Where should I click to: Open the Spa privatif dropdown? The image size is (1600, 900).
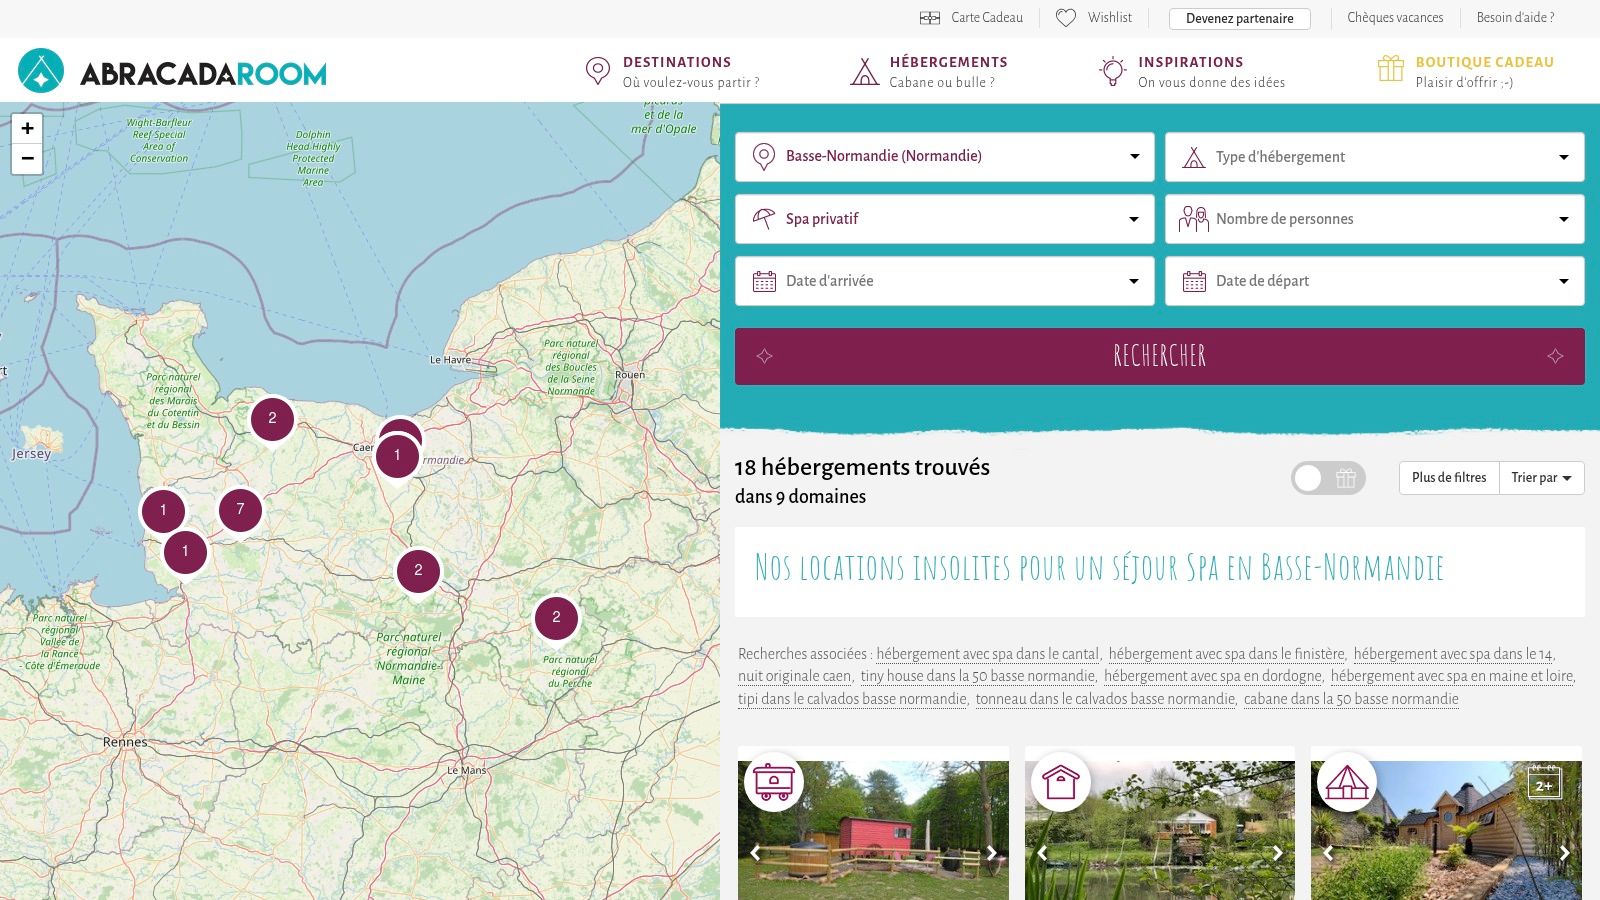[x=945, y=219]
